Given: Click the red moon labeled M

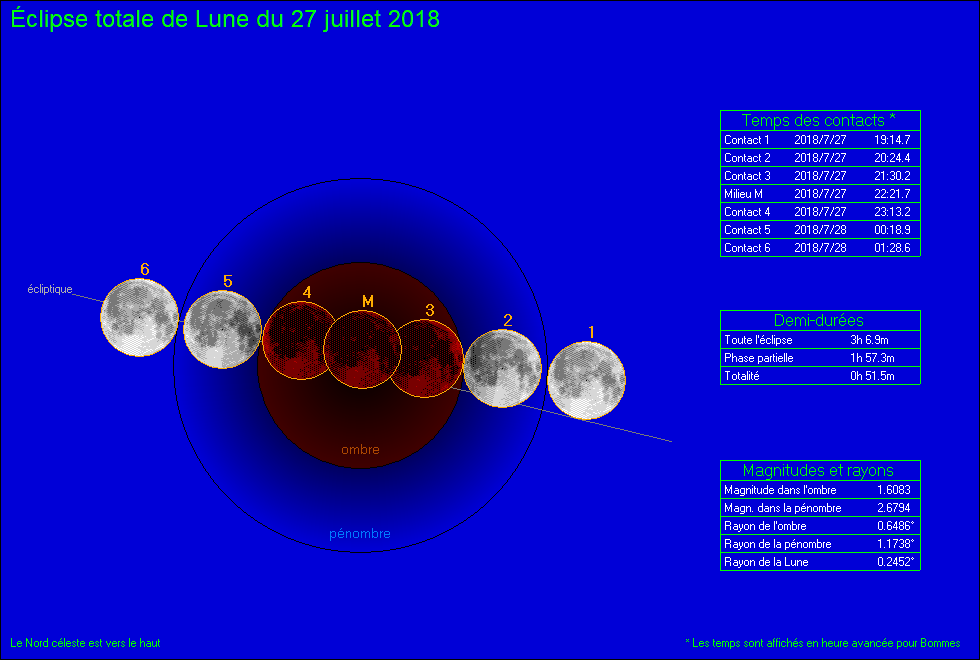Looking at the screenshot, I should pyautogui.click(x=362, y=349).
